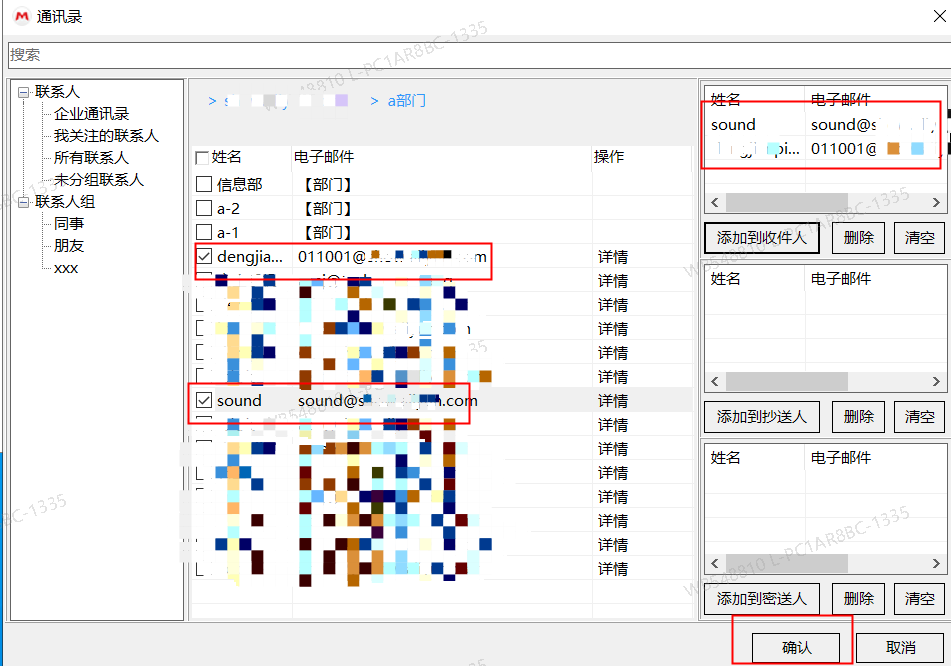Screen dimensions: 951x666
Task: Collapse the 联系人 tree node
Action: (x=23, y=92)
